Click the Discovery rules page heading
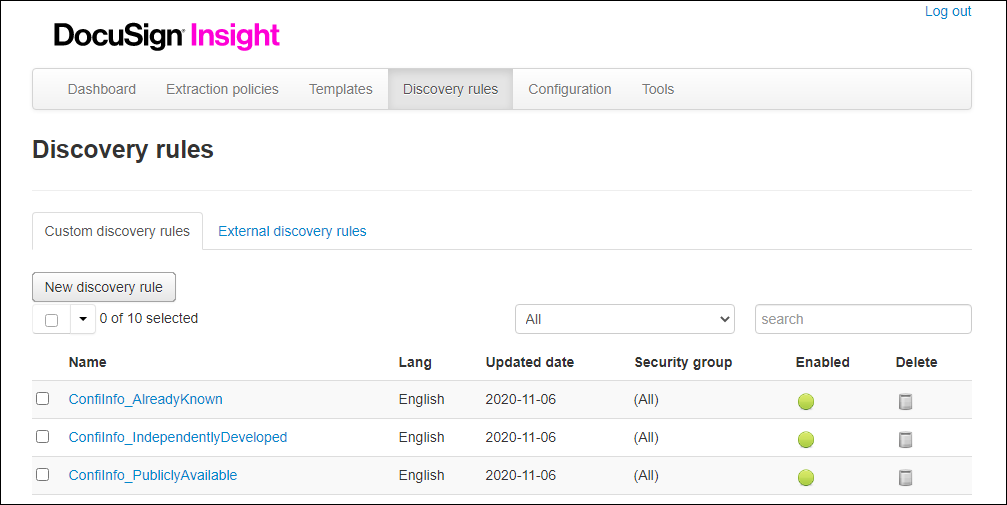 pos(123,149)
